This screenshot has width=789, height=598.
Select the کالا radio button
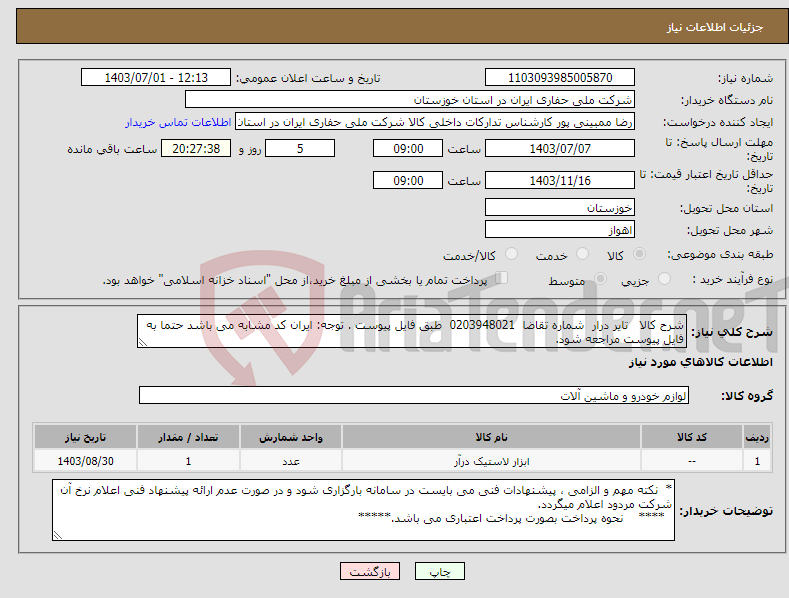point(640,254)
